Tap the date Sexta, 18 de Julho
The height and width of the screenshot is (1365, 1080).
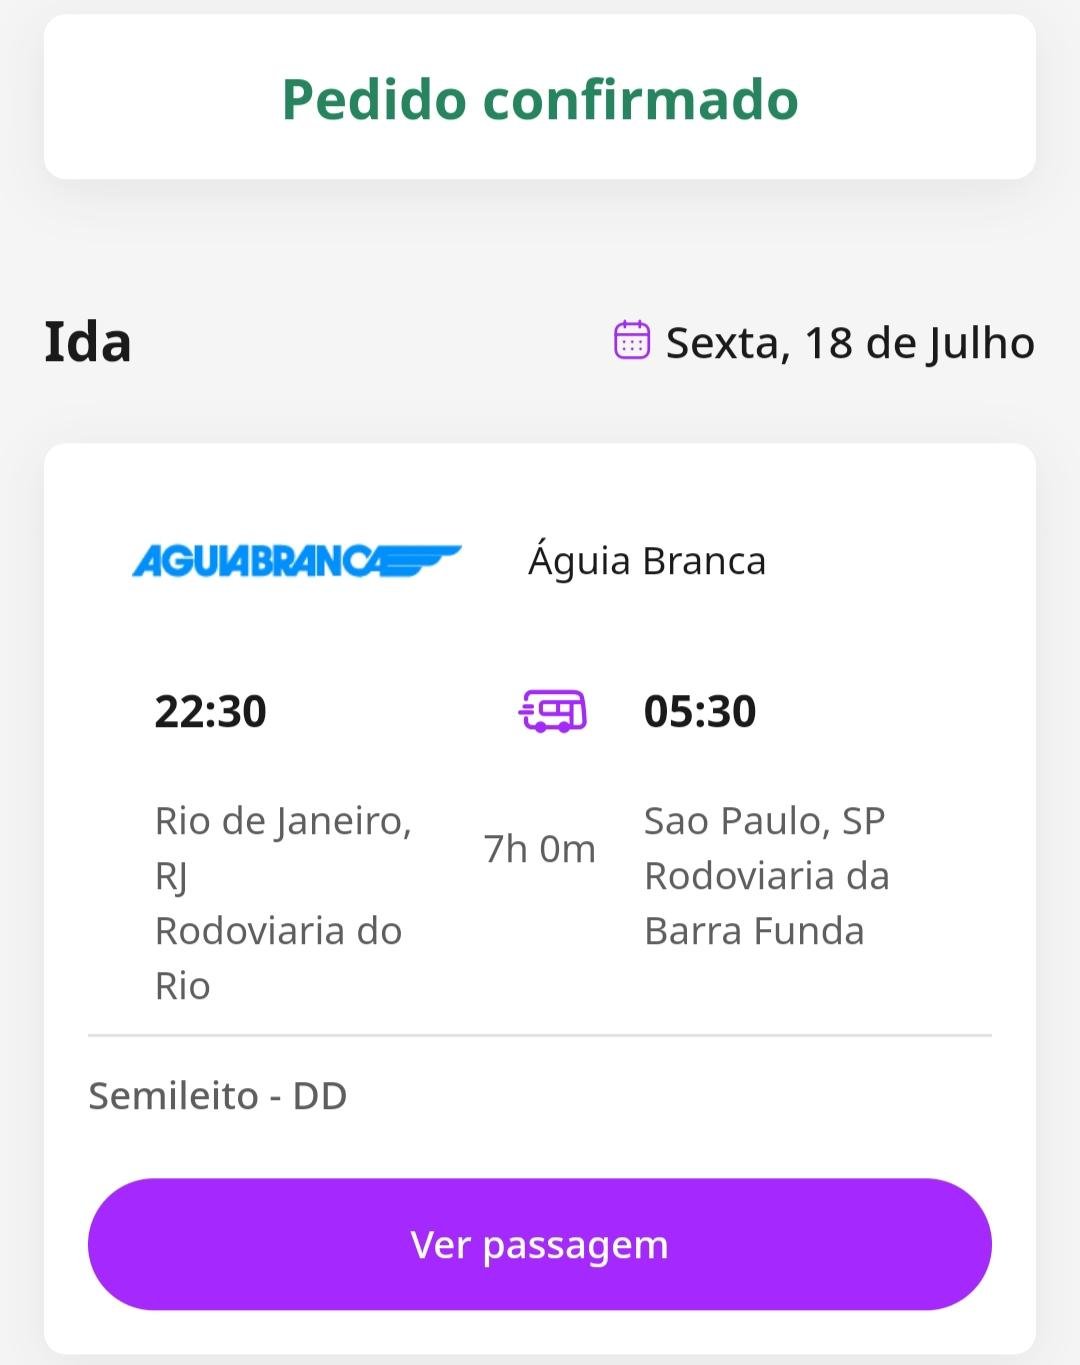(850, 343)
